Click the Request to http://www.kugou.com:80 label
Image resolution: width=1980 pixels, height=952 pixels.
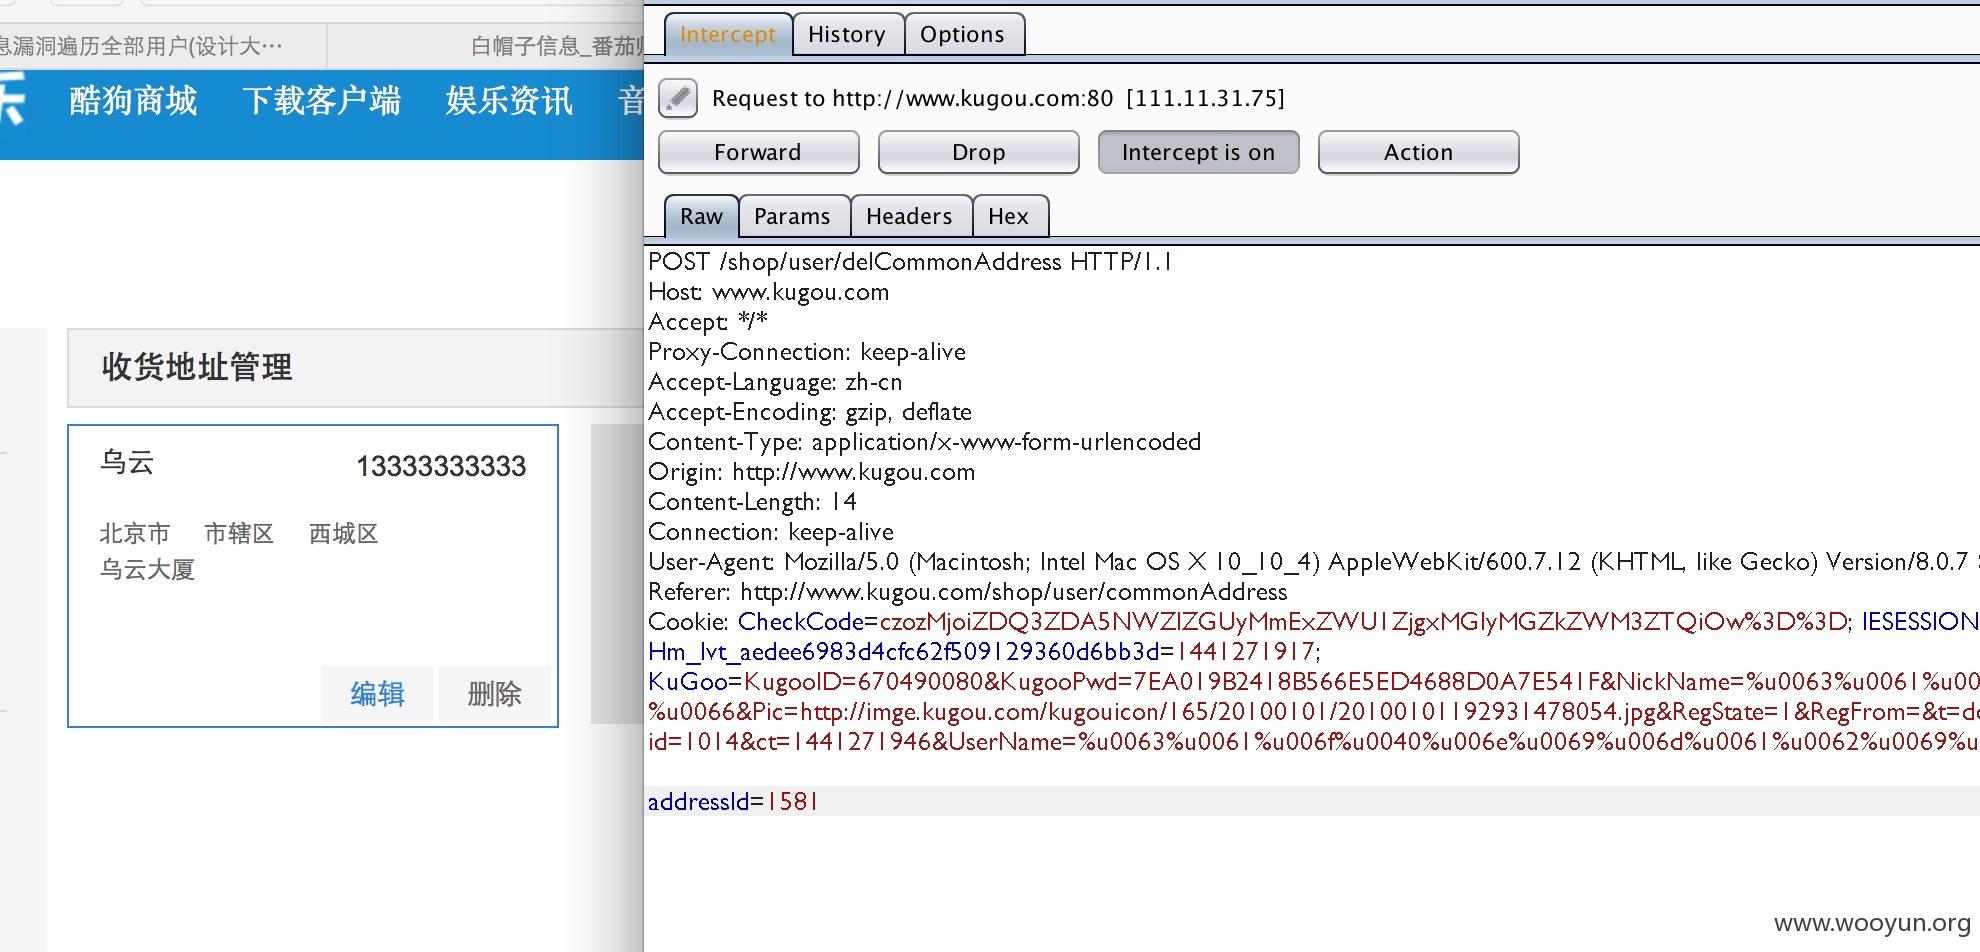click(998, 98)
